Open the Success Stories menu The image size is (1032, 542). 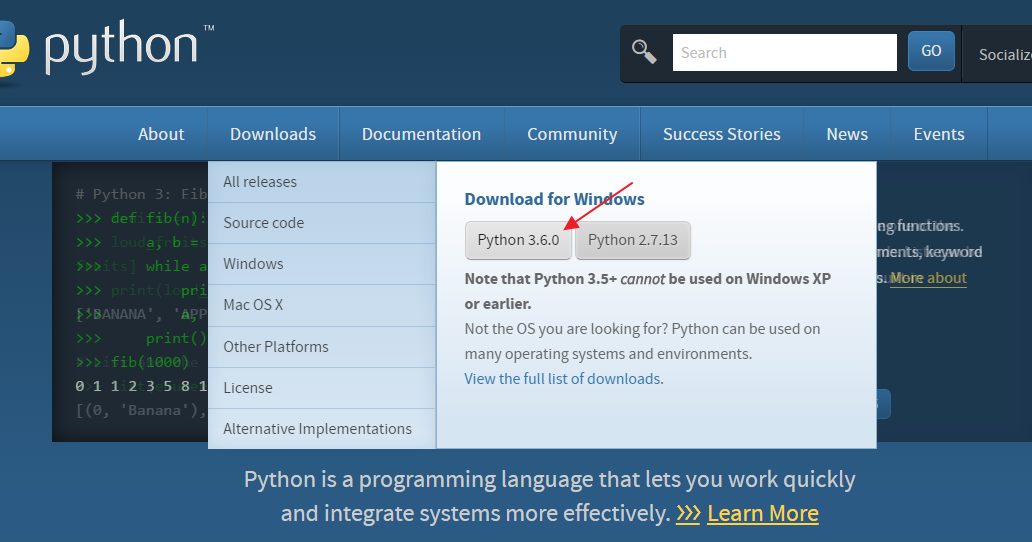(x=721, y=134)
